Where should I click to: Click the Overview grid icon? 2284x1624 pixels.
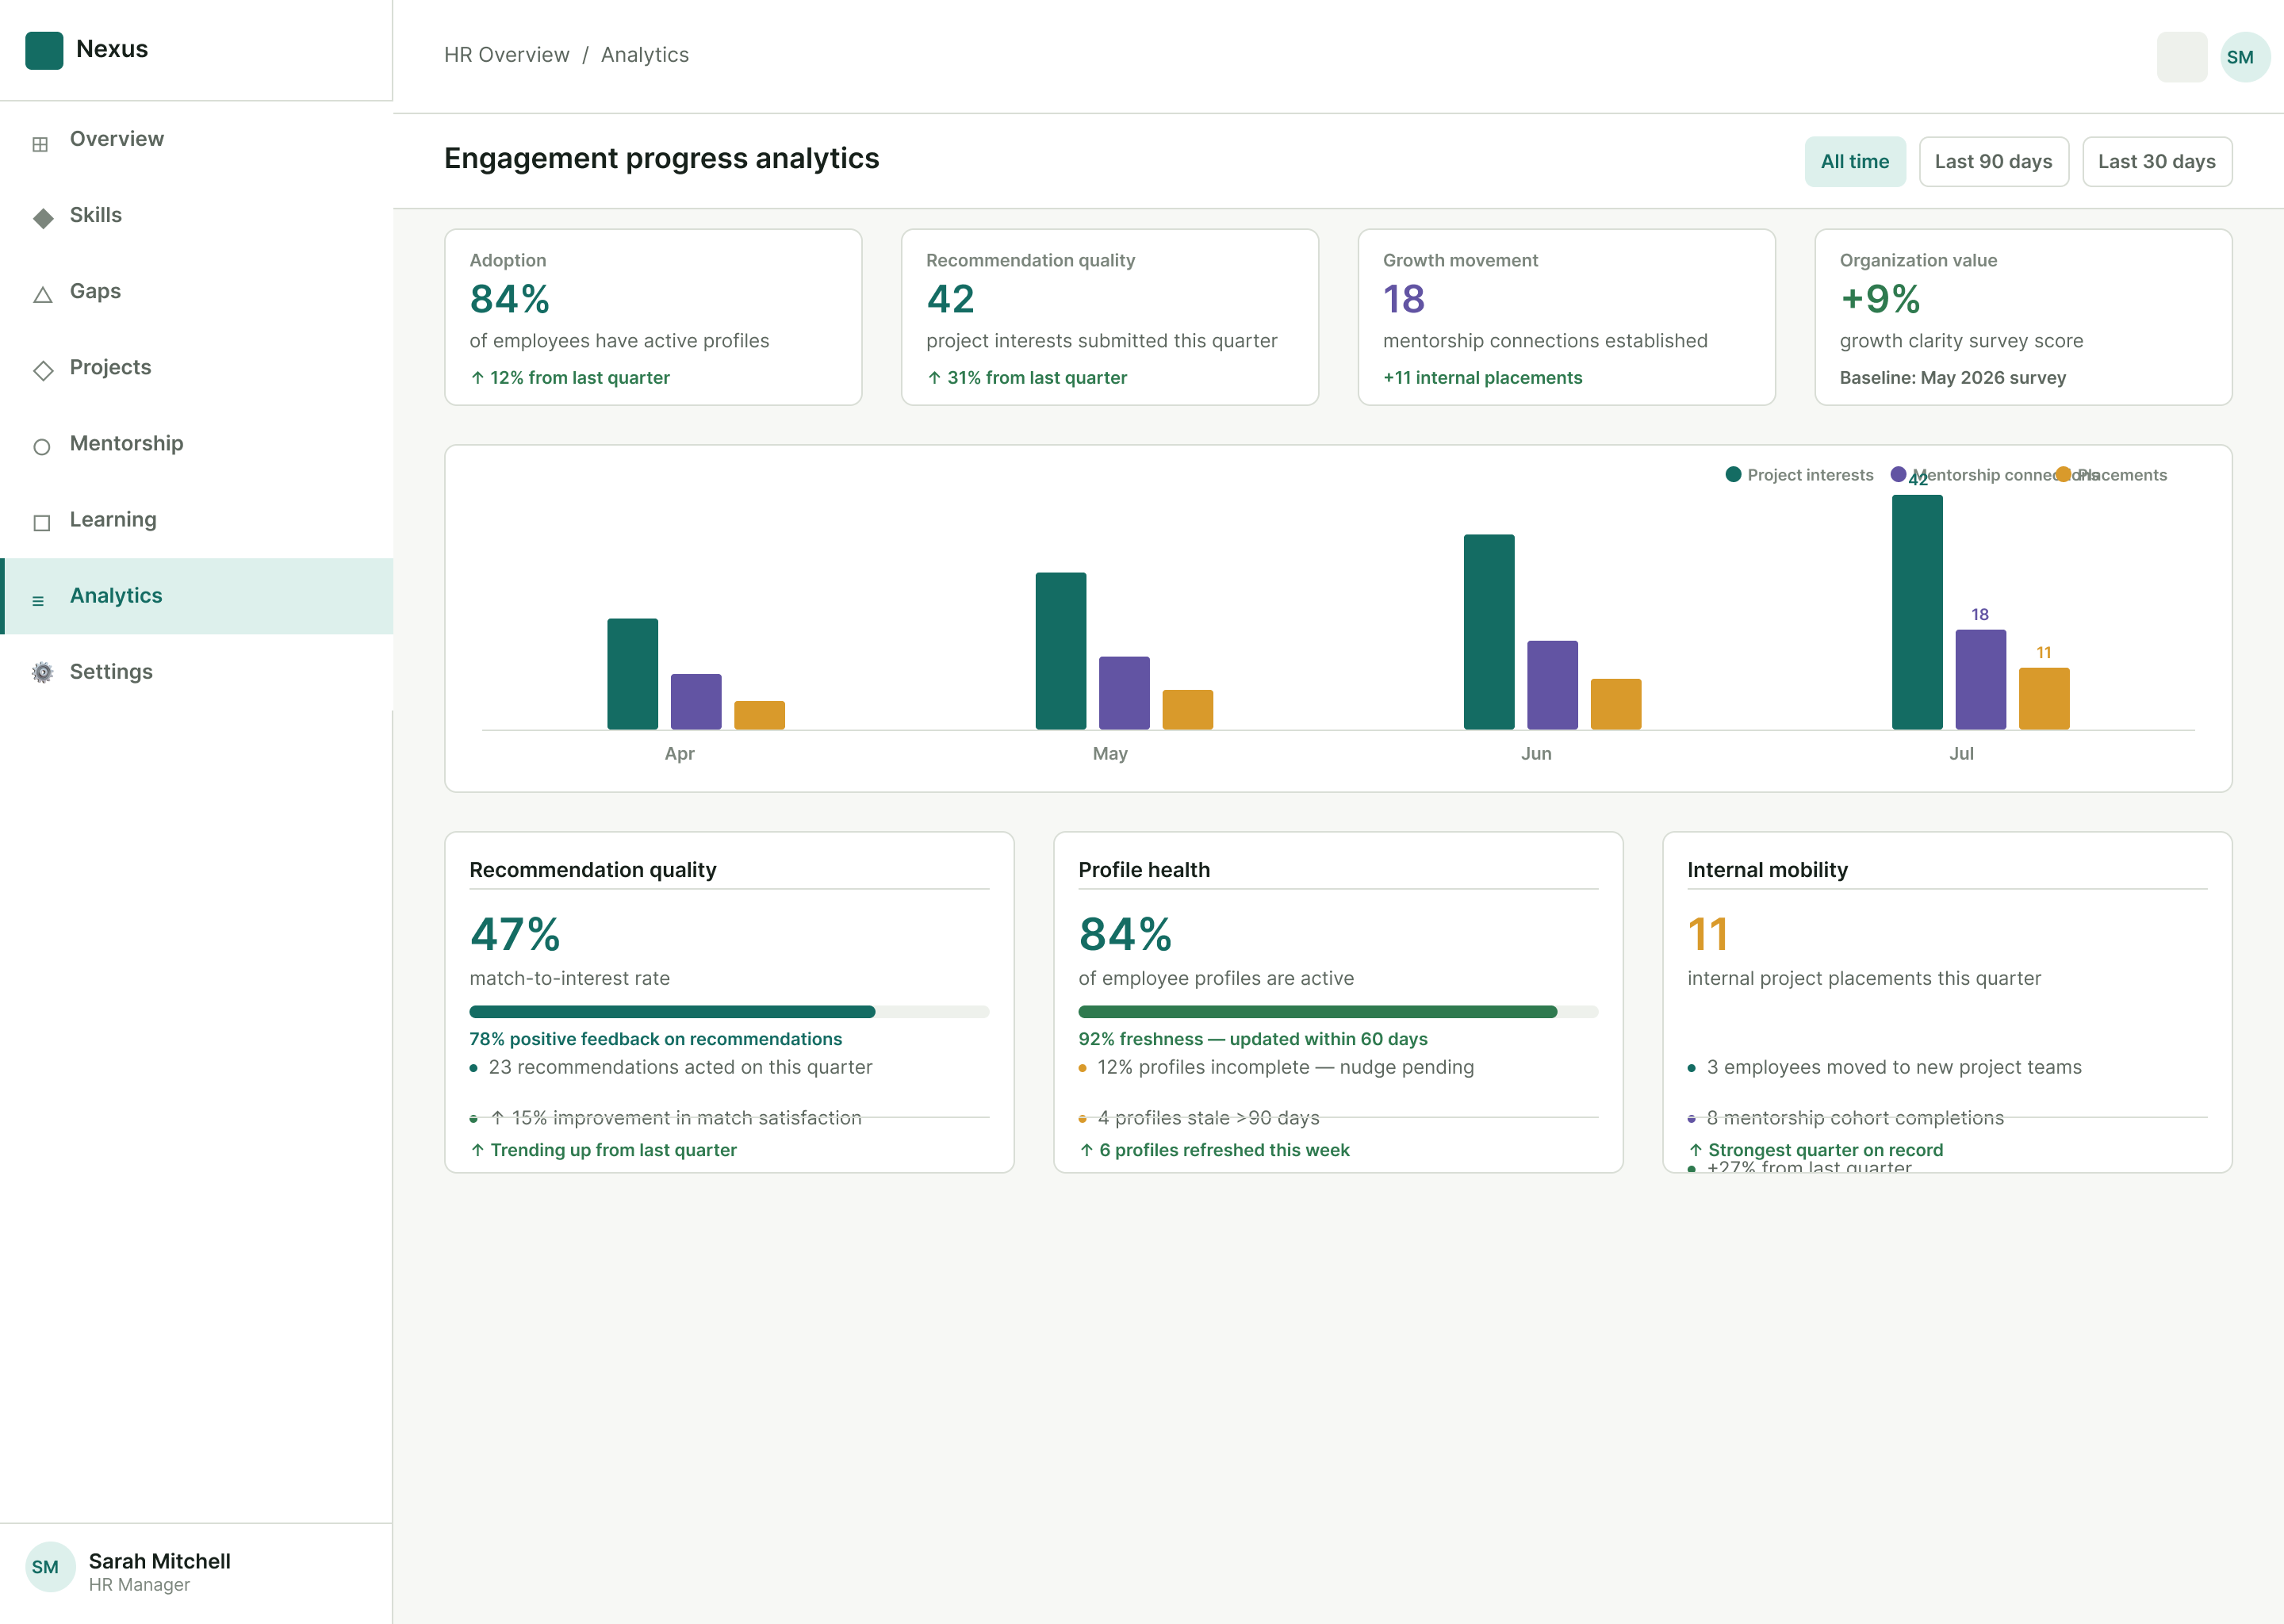coord(40,144)
